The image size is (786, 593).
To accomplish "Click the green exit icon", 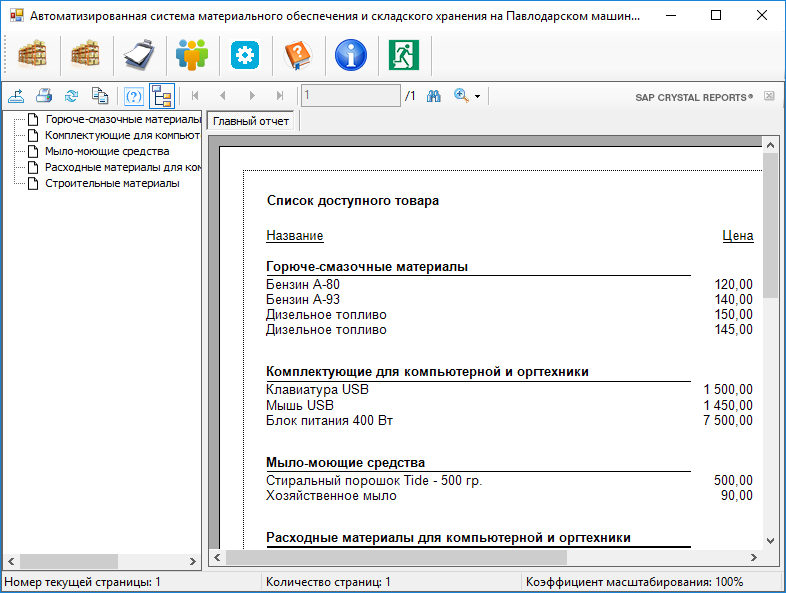I will point(404,55).
